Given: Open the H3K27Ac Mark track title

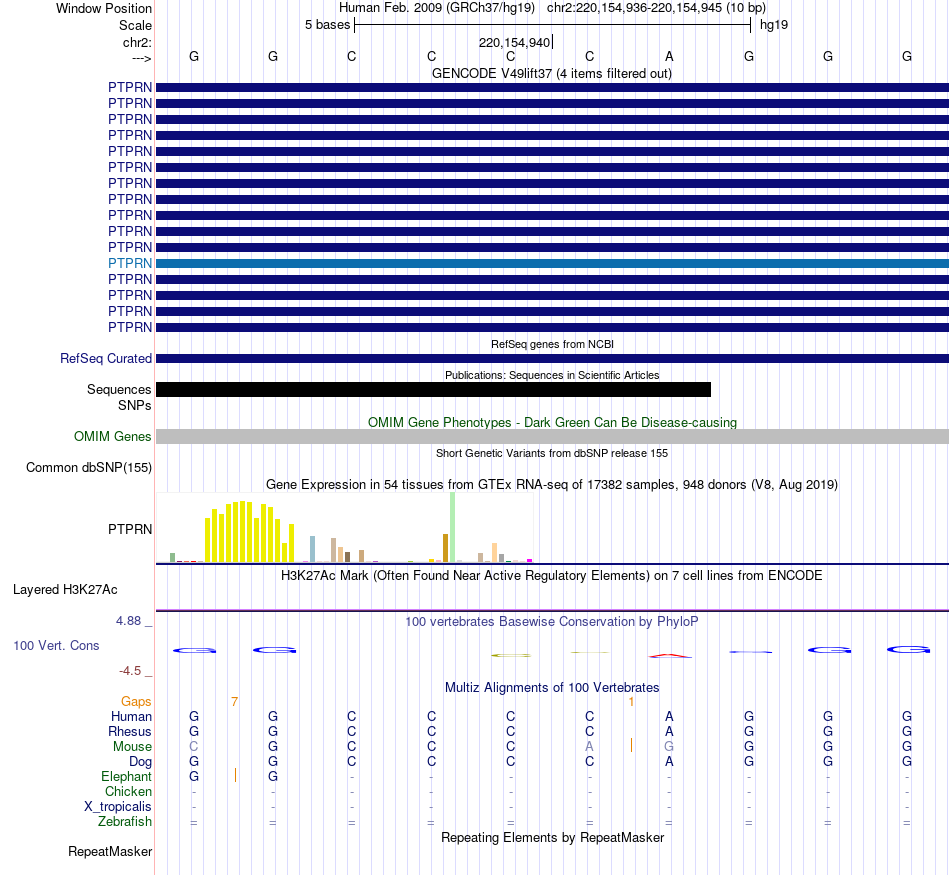Looking at the screenshot, I should [552, 576].
